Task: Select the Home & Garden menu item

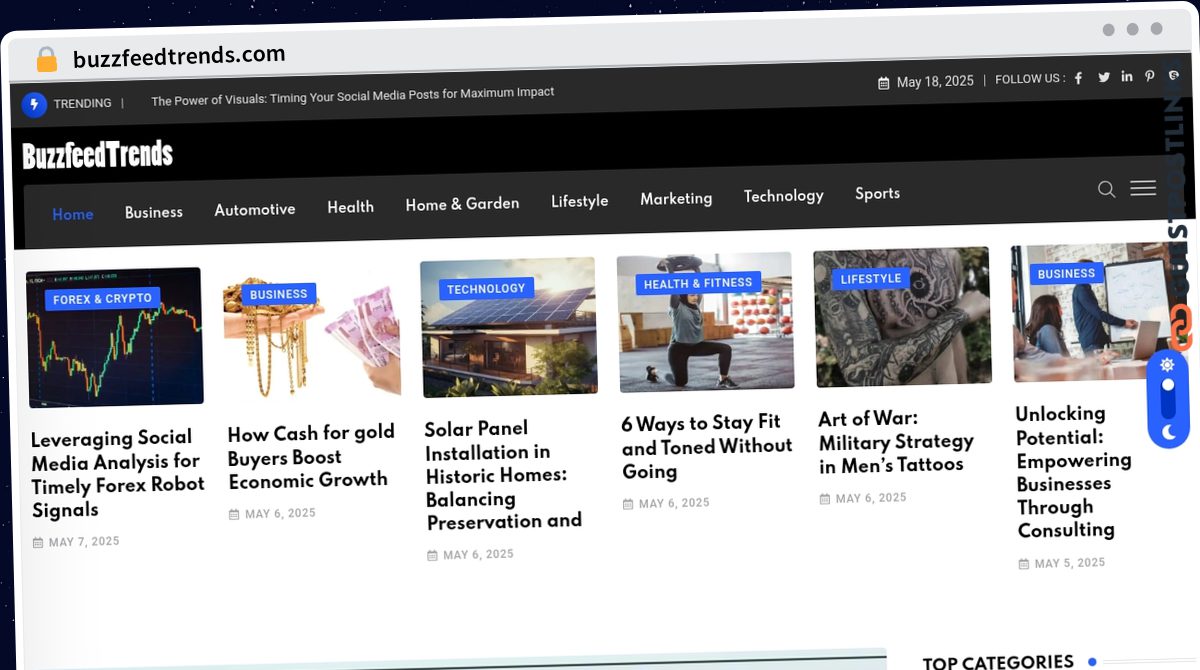Action: tap(462, 204)
